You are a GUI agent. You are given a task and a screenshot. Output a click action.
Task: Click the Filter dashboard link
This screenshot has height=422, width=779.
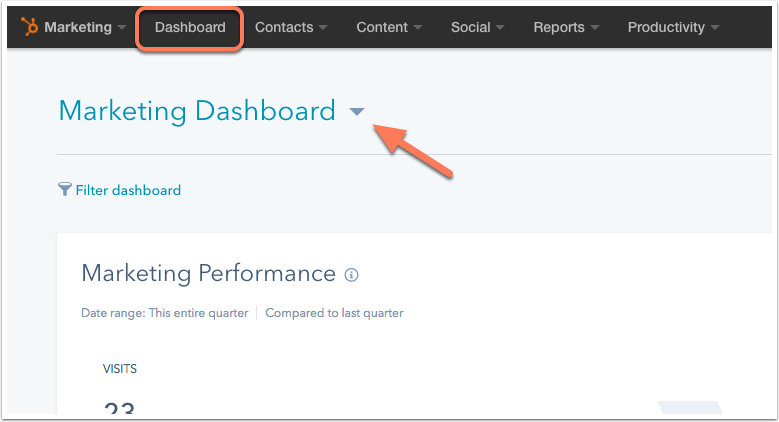click(x=128, y=190)
